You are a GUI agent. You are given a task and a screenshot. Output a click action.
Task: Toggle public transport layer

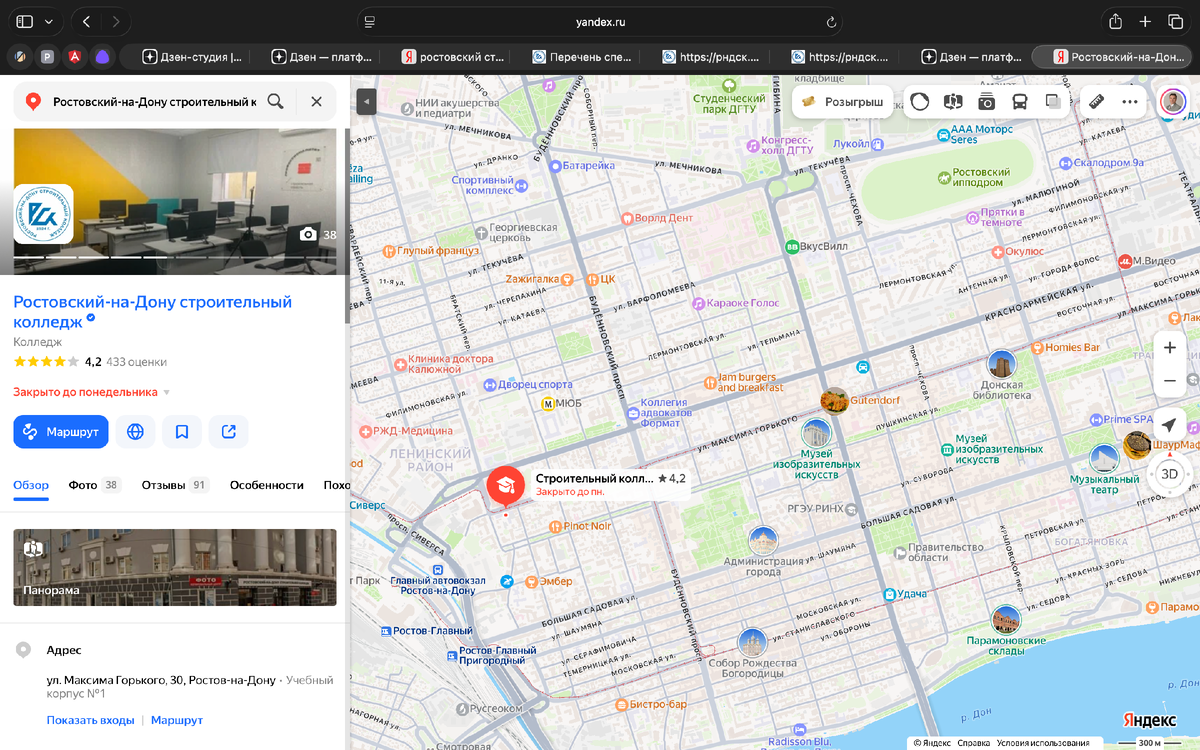(x=1020, y=101)
